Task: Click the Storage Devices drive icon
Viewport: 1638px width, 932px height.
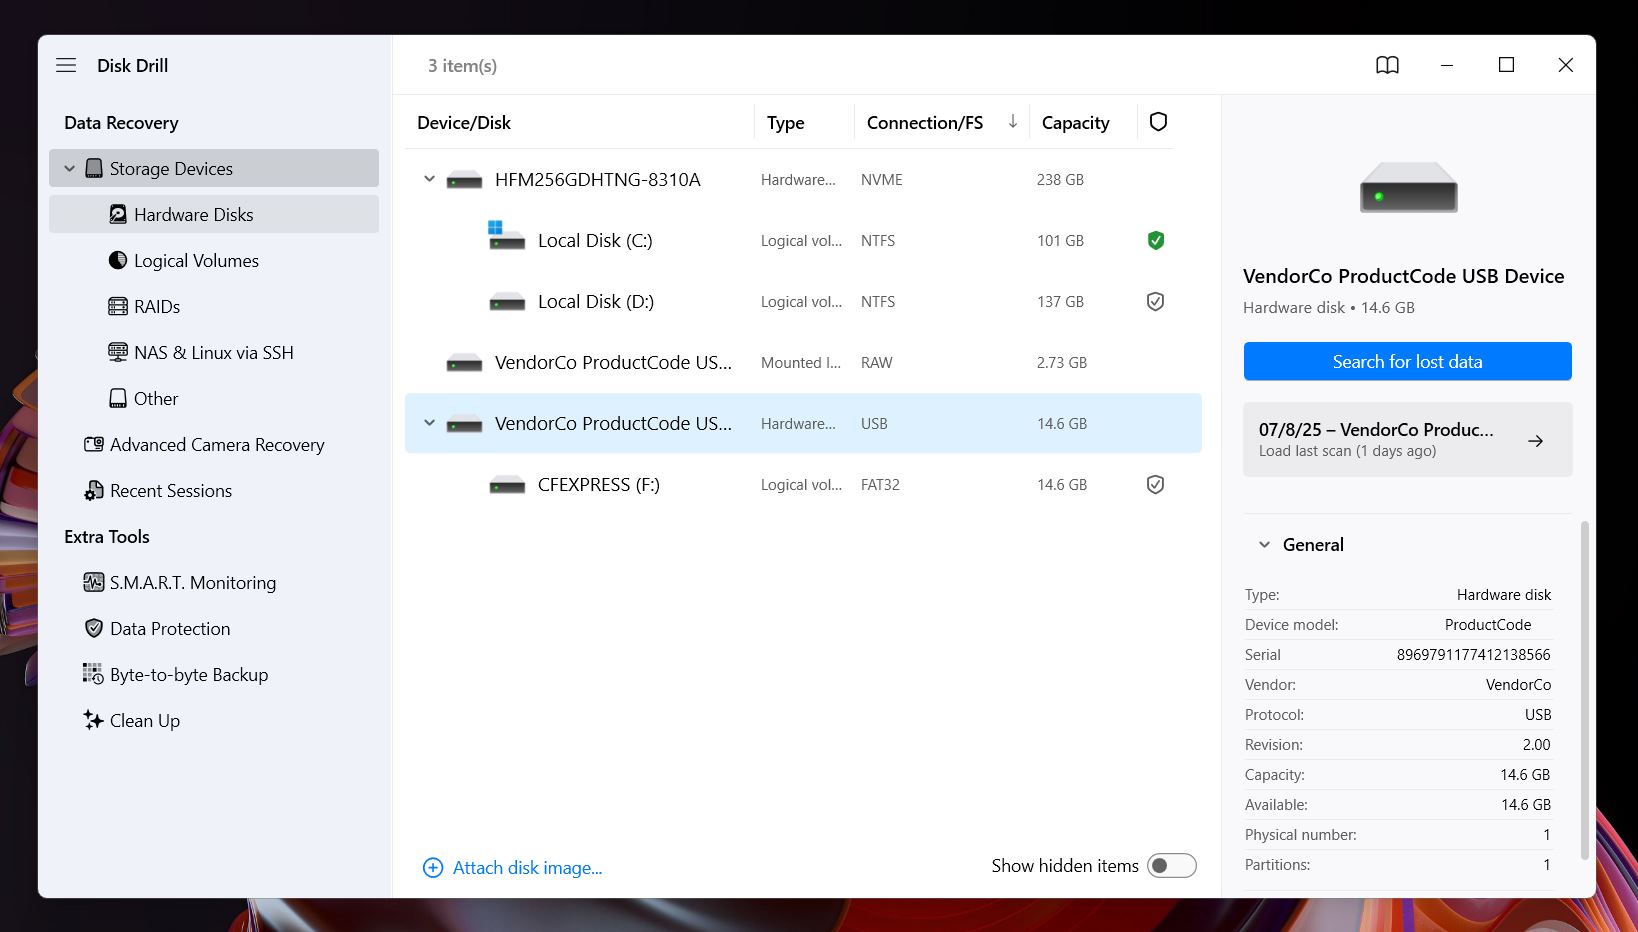Action: pyautogui.click(x=94, y=168)
